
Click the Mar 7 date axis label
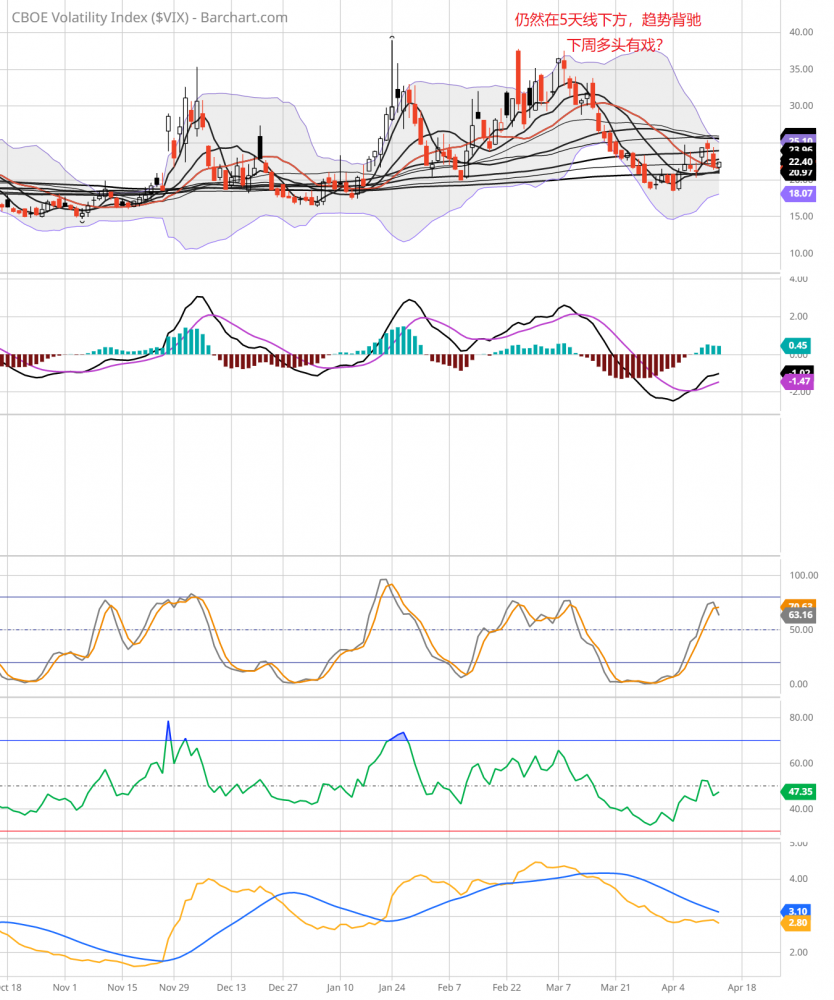[x=559, y=987]
